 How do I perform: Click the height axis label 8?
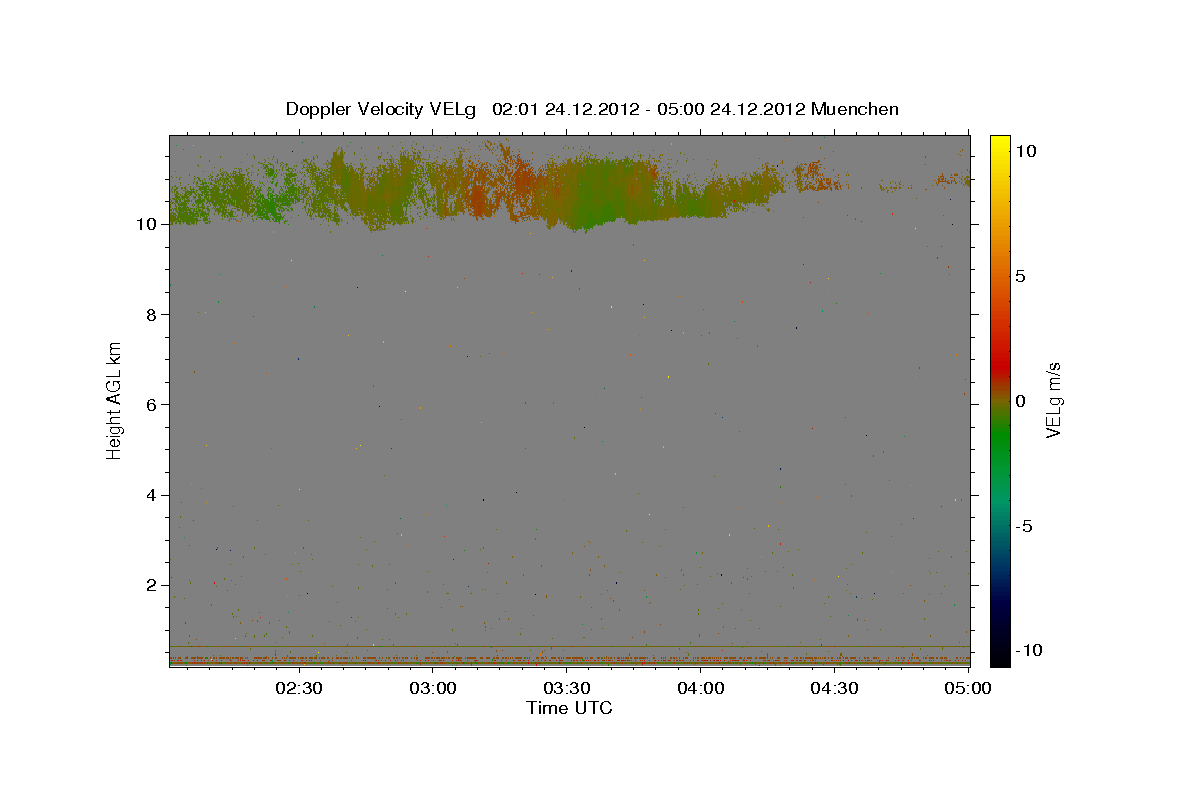tap(152, 314)
